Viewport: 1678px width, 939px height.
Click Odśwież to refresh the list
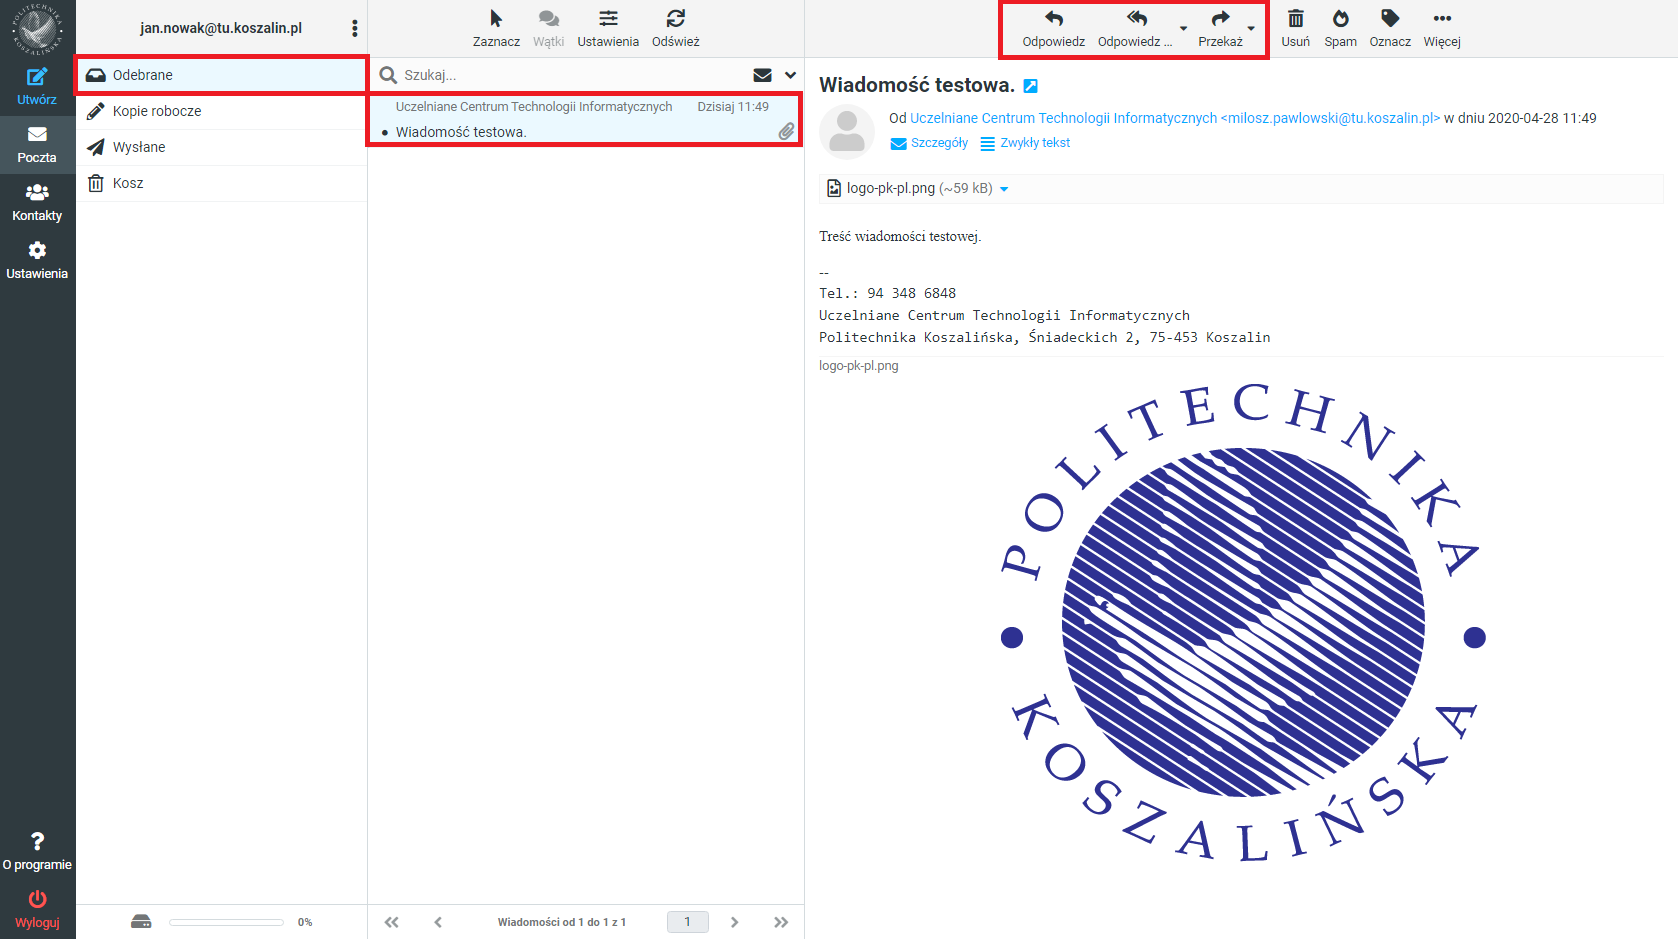pyautogui.click(x=676, y=28)
